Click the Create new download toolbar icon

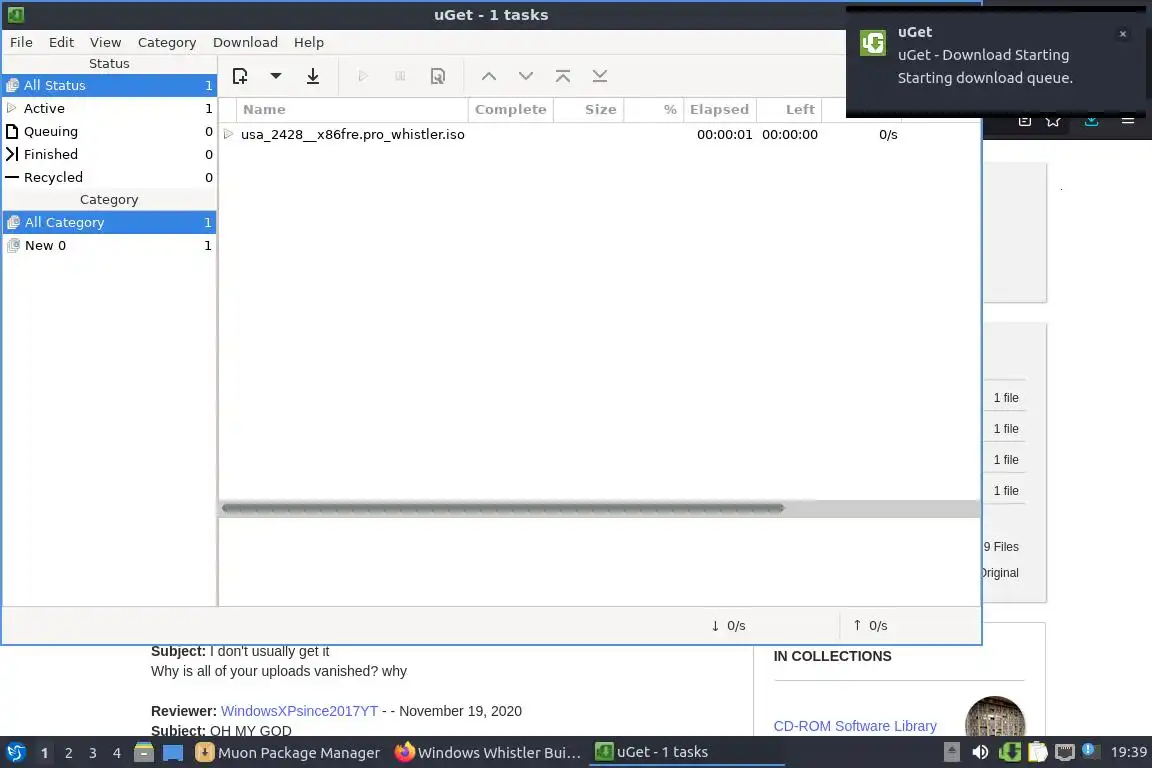[x=240, y=76]
